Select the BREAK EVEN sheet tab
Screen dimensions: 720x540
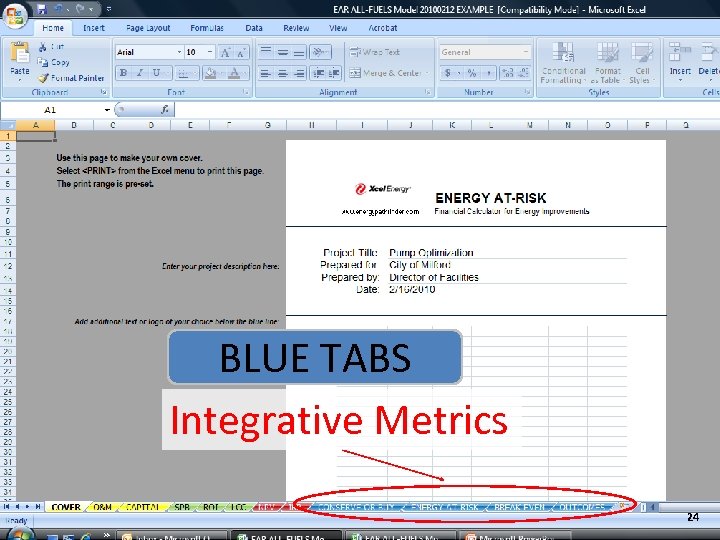click(x=519, y=507)
